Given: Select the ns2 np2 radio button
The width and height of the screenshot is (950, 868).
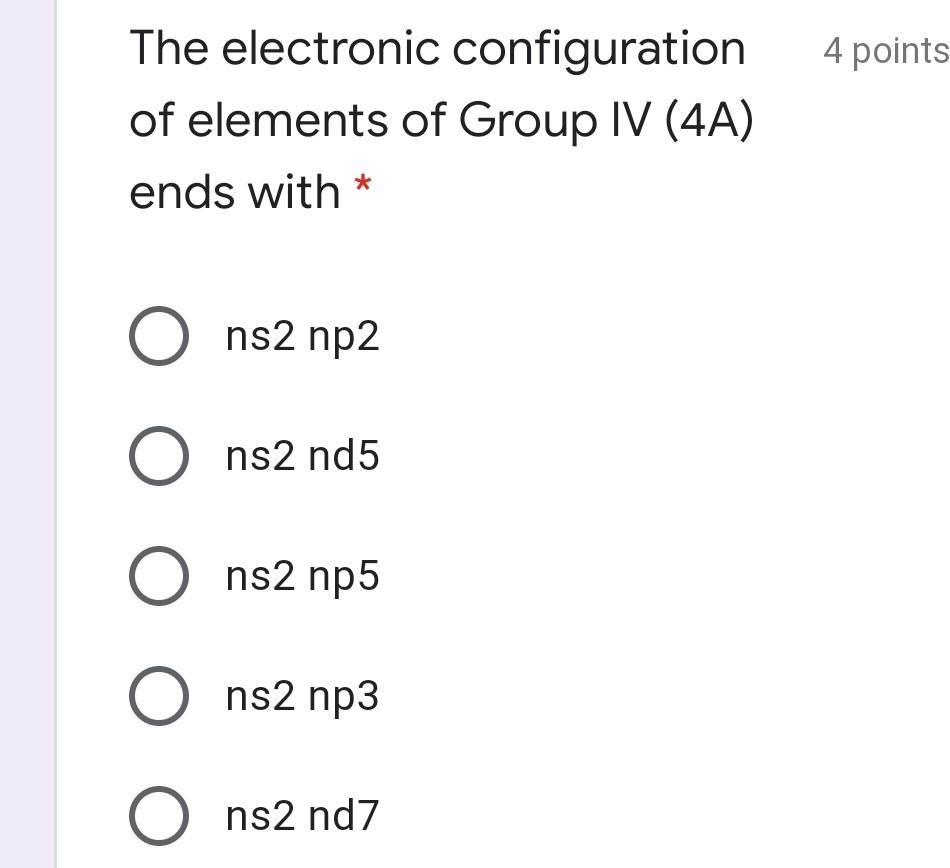Looking at the screenshot, I should click(x=159, y=336).
